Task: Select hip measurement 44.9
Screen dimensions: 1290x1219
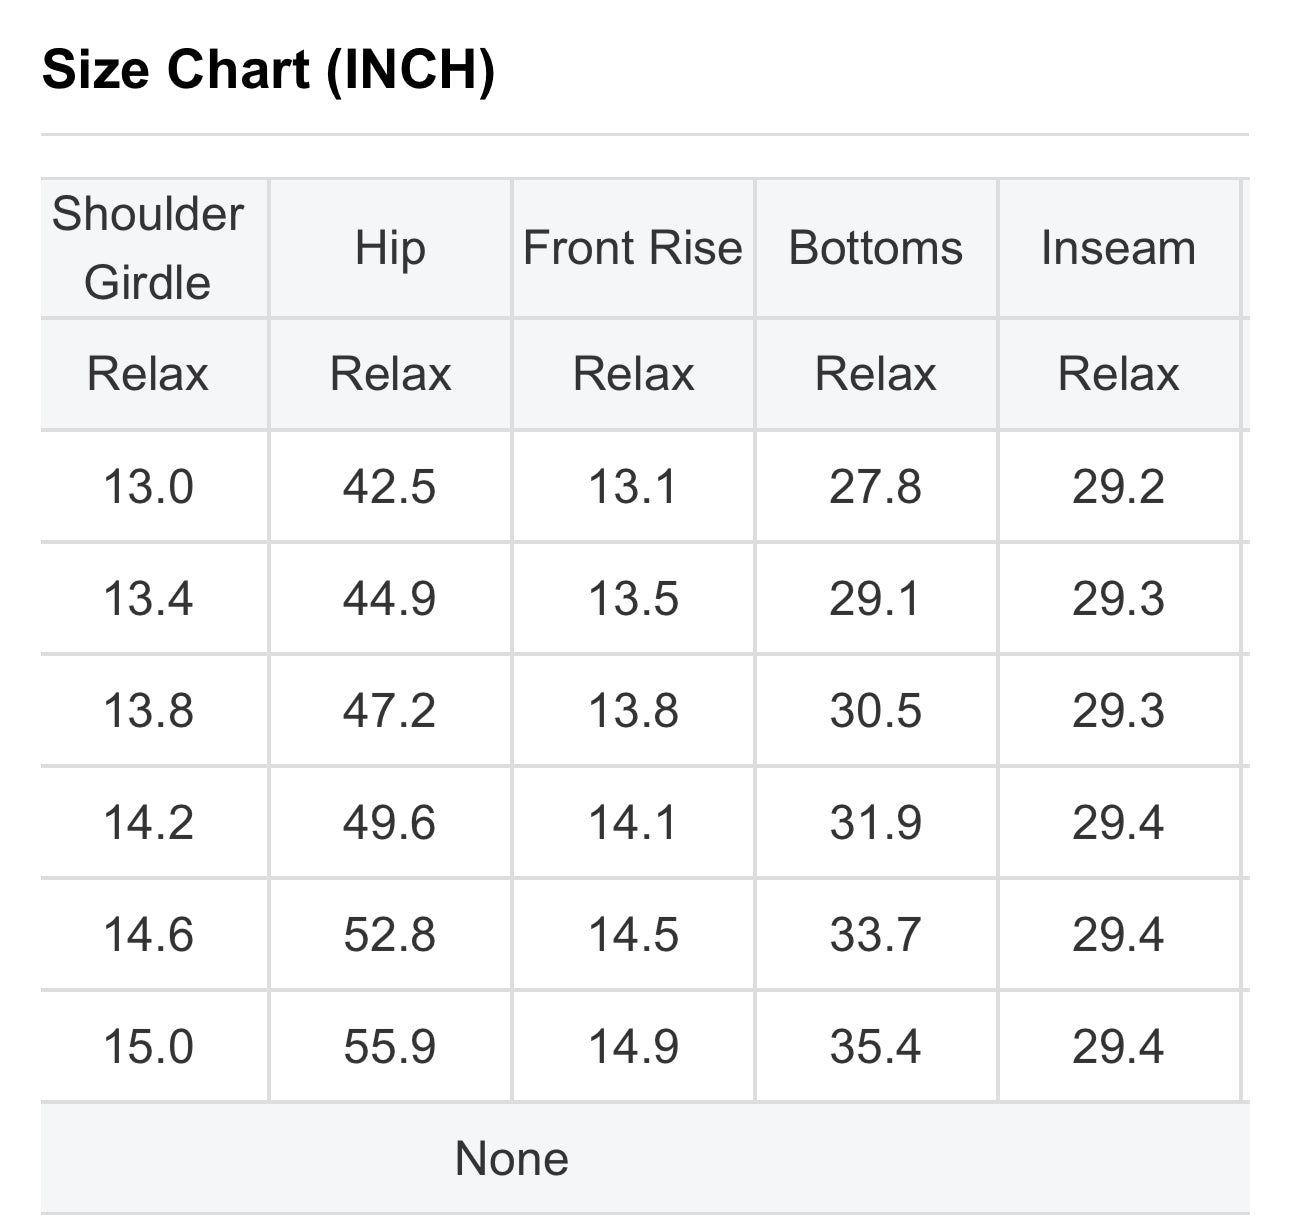Action: point(390,599)
